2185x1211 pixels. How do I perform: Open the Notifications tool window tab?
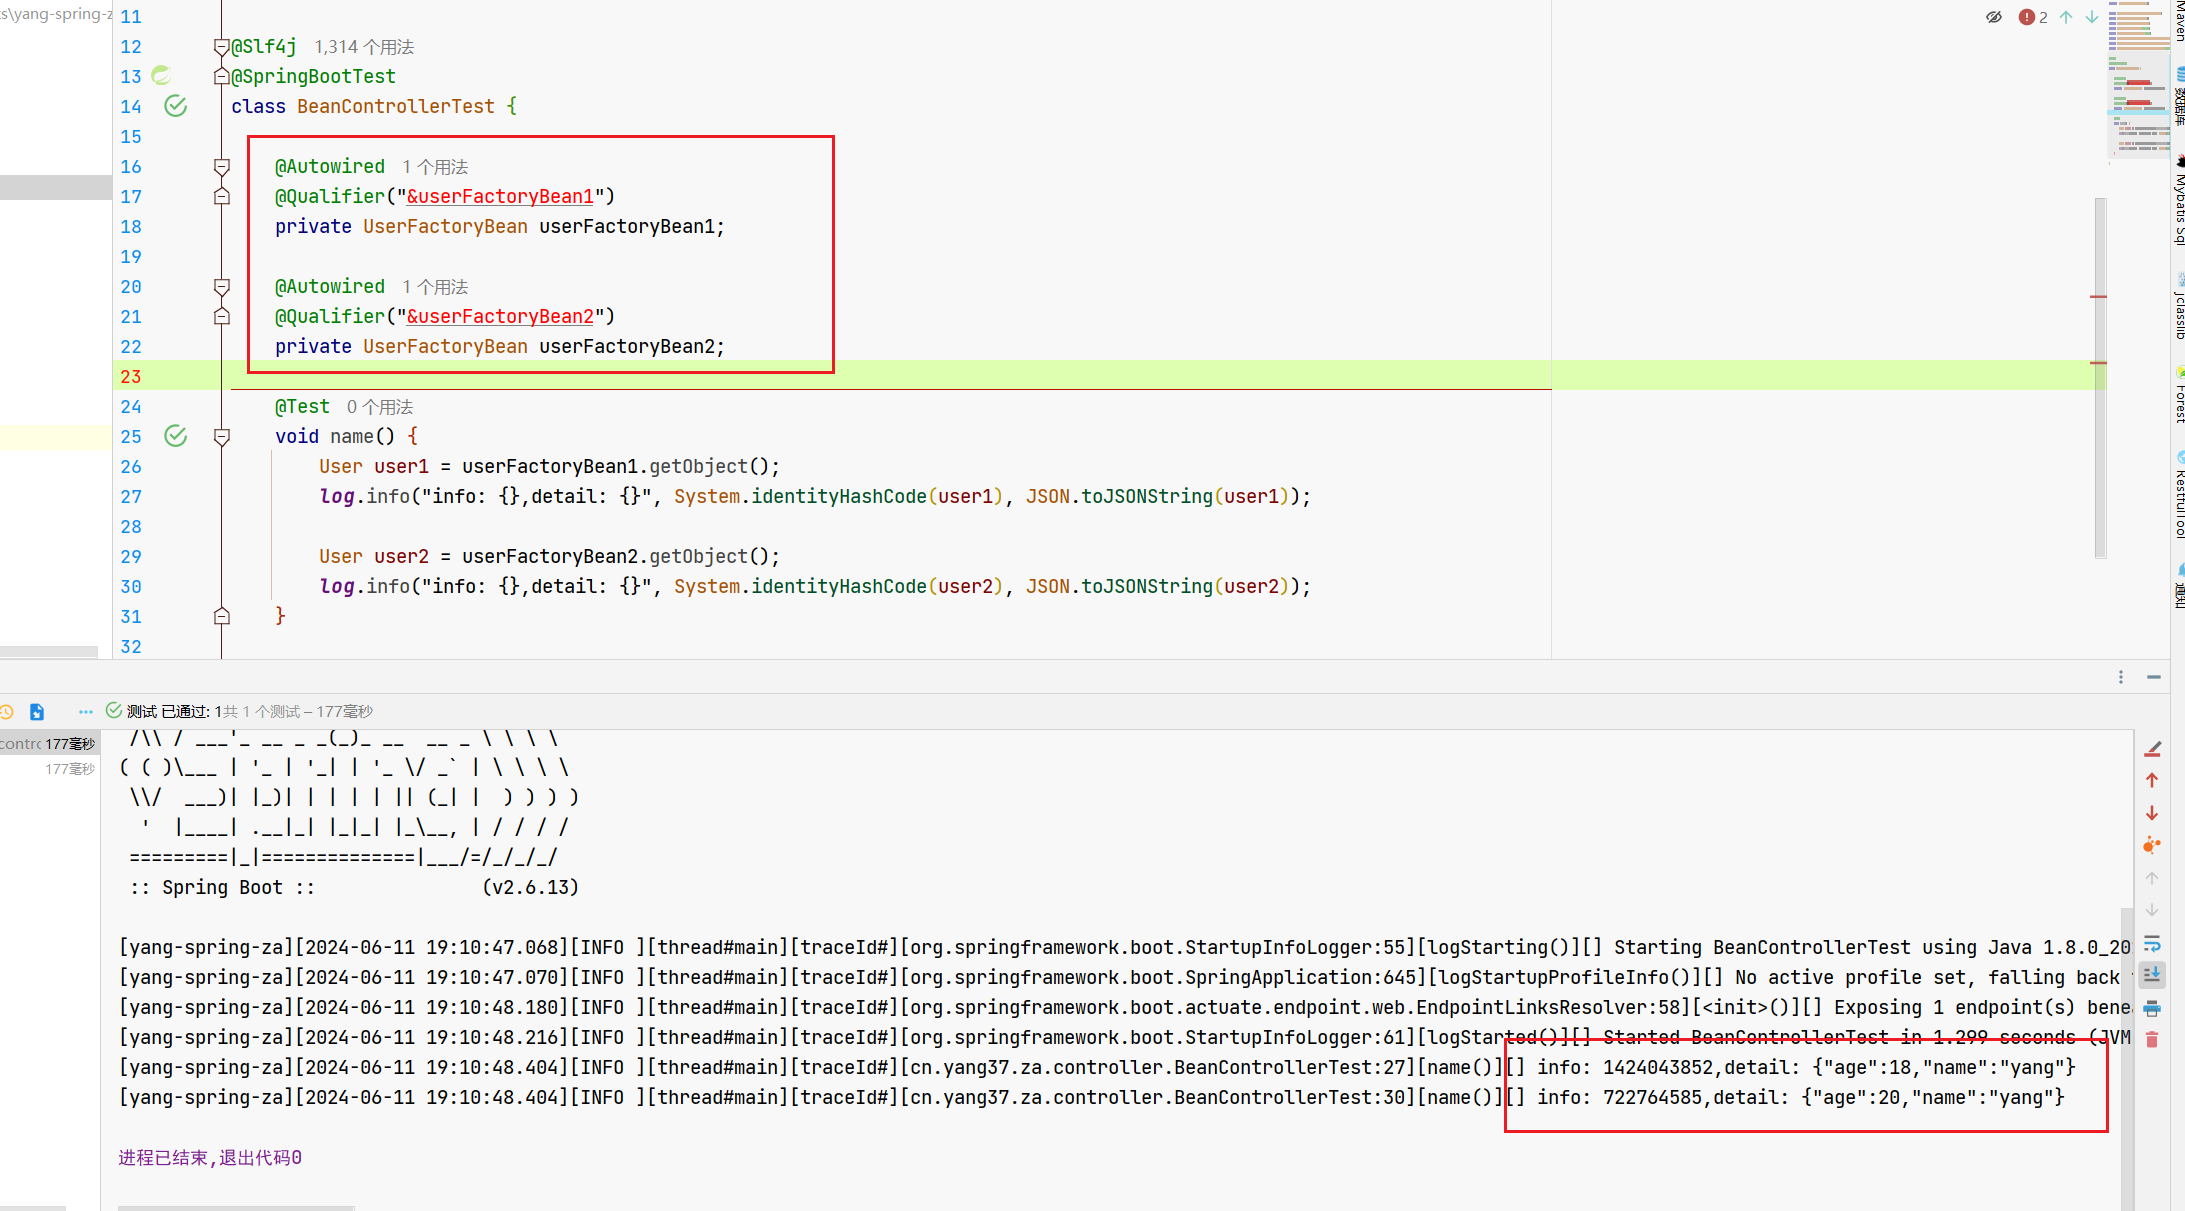click(x=2178, y=585)
